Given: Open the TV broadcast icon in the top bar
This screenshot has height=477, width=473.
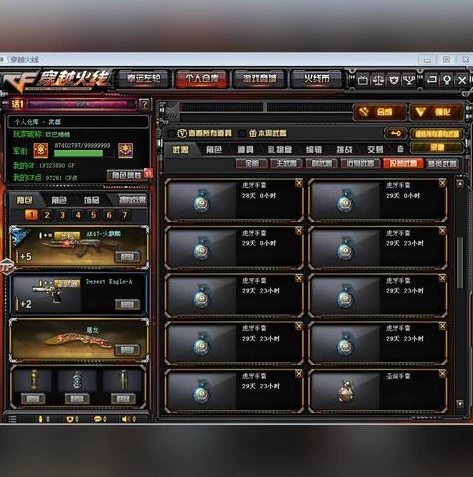Looking at the screenshot, I should [363, 80].
